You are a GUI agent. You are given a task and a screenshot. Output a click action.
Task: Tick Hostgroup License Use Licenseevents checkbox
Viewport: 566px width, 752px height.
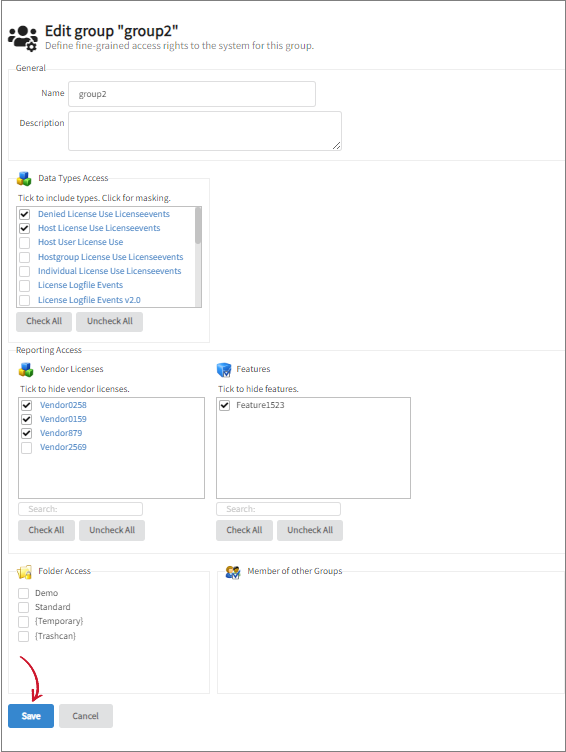pos(24,258)
